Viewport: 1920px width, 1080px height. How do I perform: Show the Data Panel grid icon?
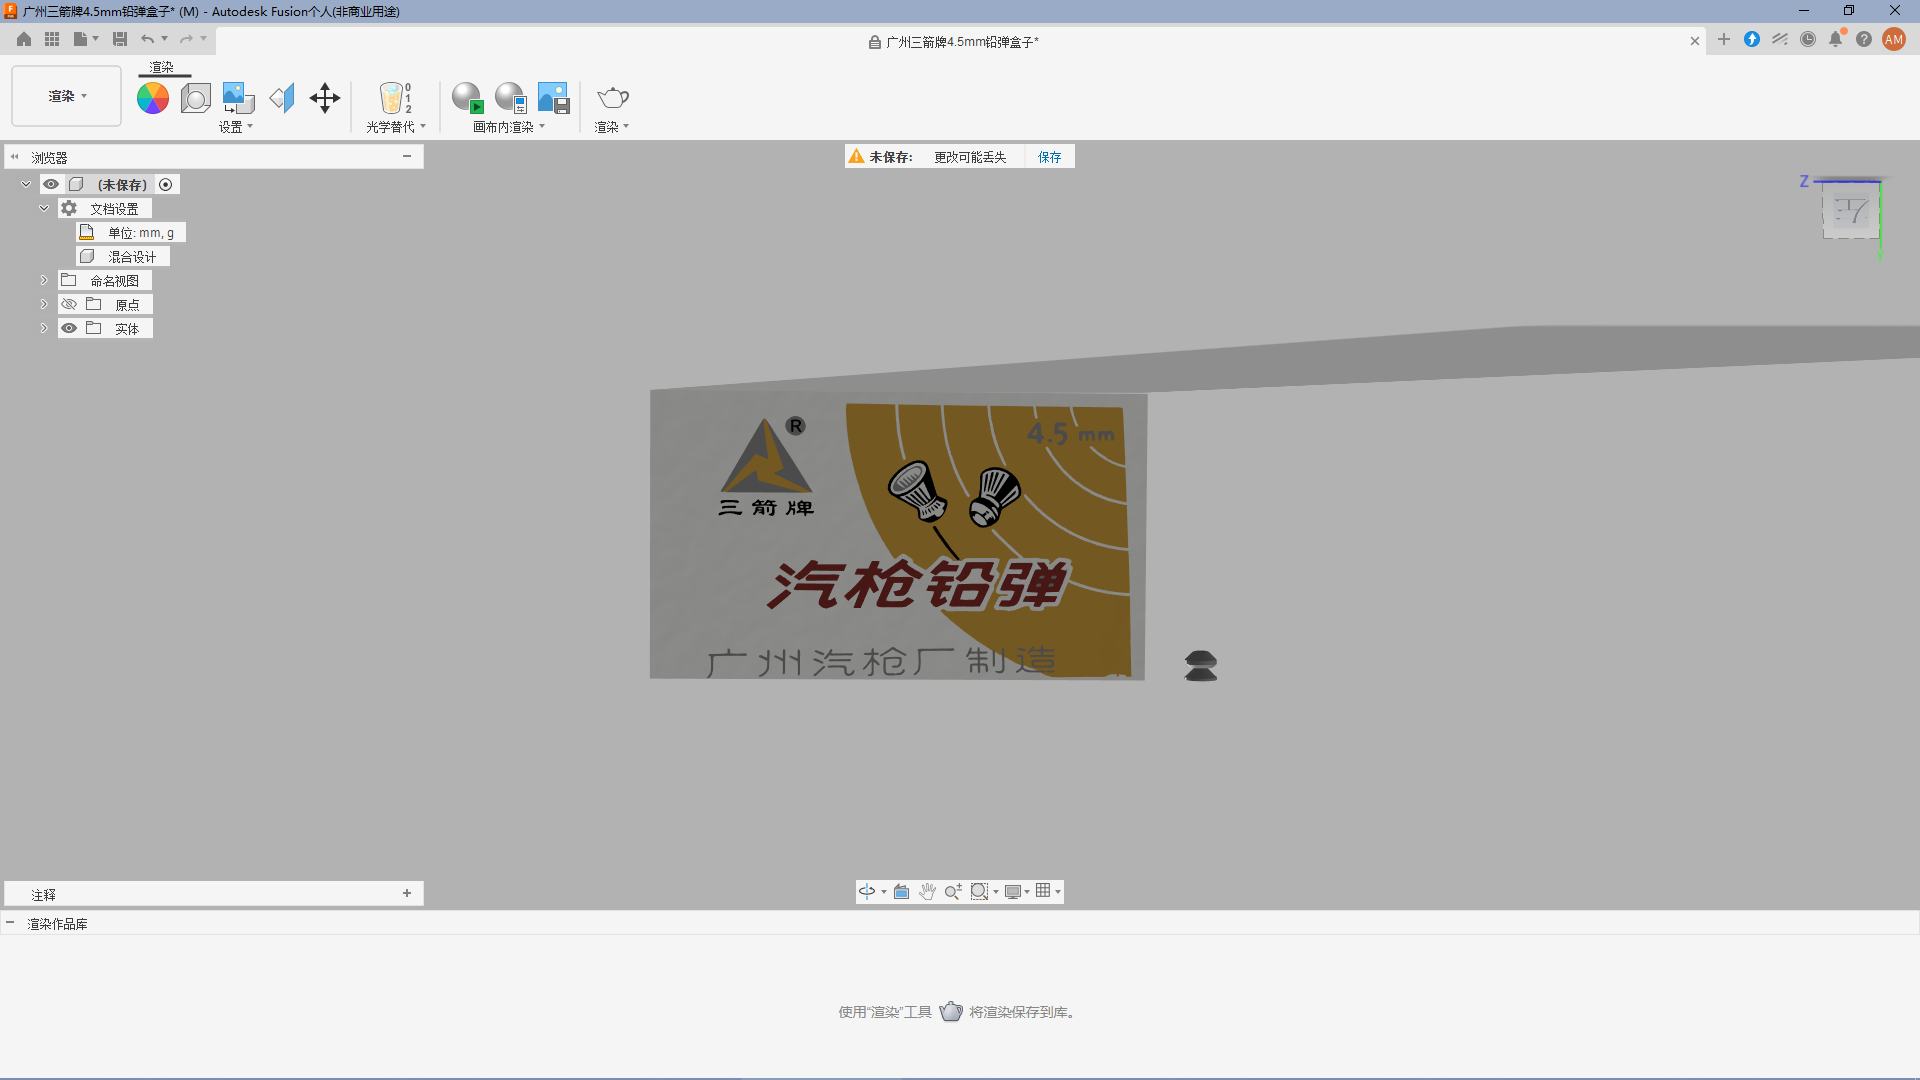52,39
